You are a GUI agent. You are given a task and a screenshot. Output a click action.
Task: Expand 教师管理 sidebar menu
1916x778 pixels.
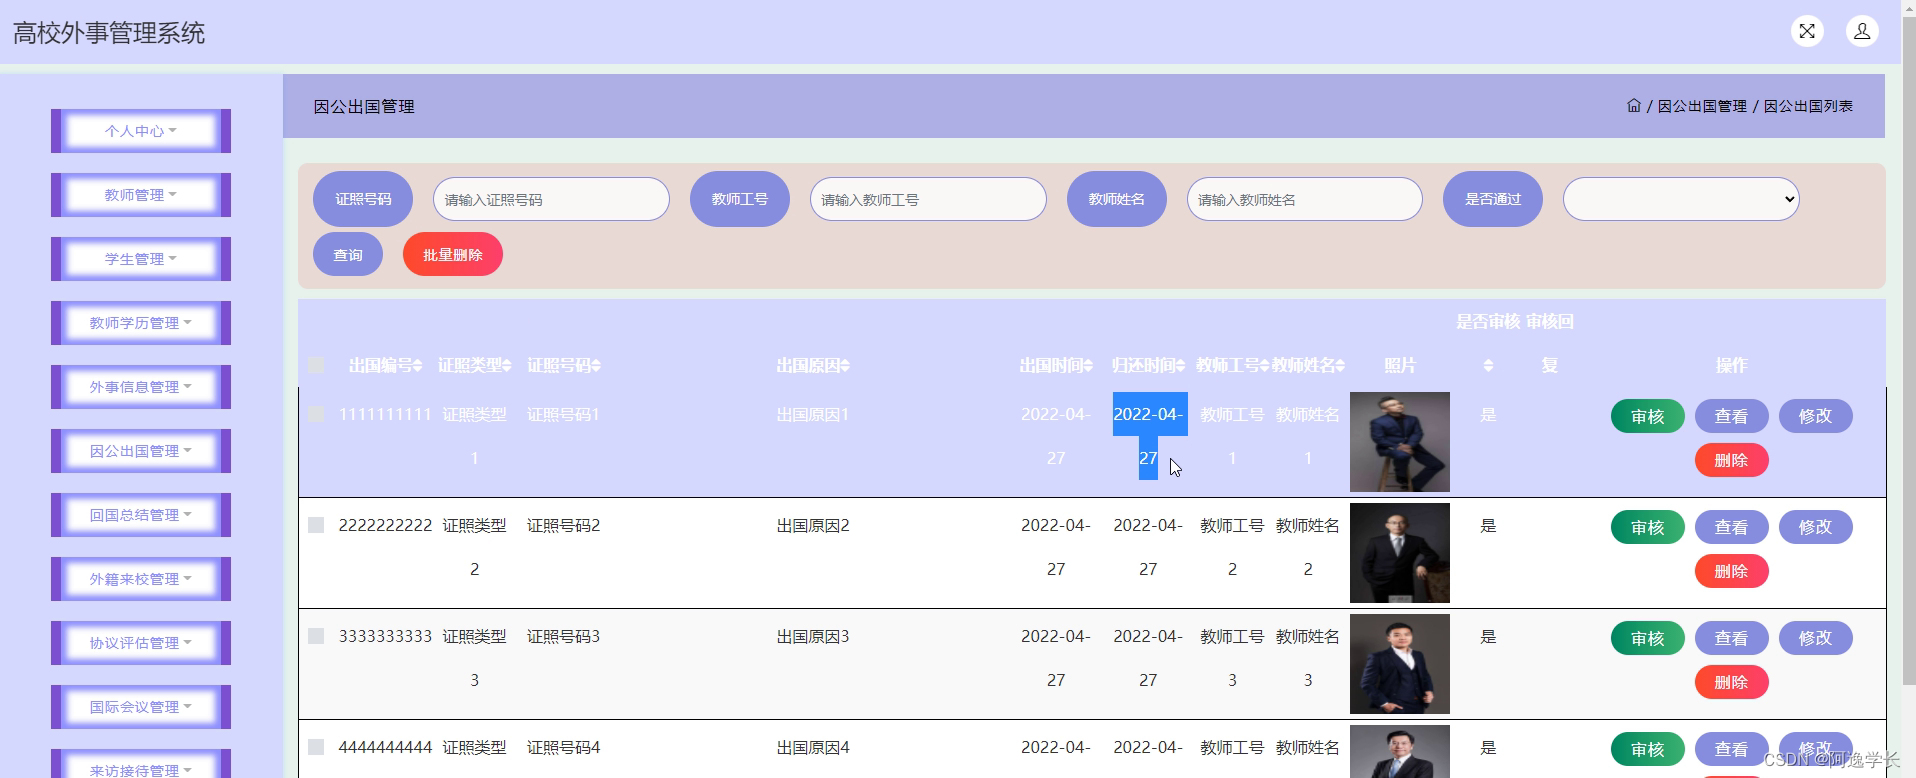point(141,195)
